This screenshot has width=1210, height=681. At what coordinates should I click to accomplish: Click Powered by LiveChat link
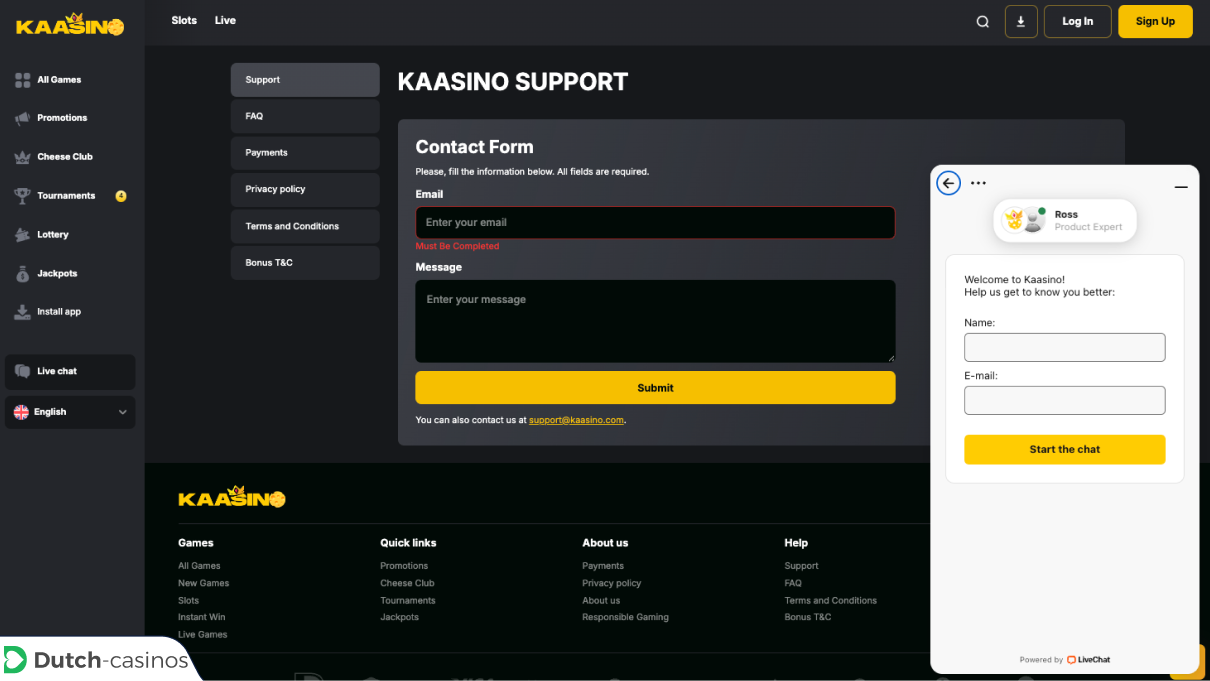point(1065,660)
